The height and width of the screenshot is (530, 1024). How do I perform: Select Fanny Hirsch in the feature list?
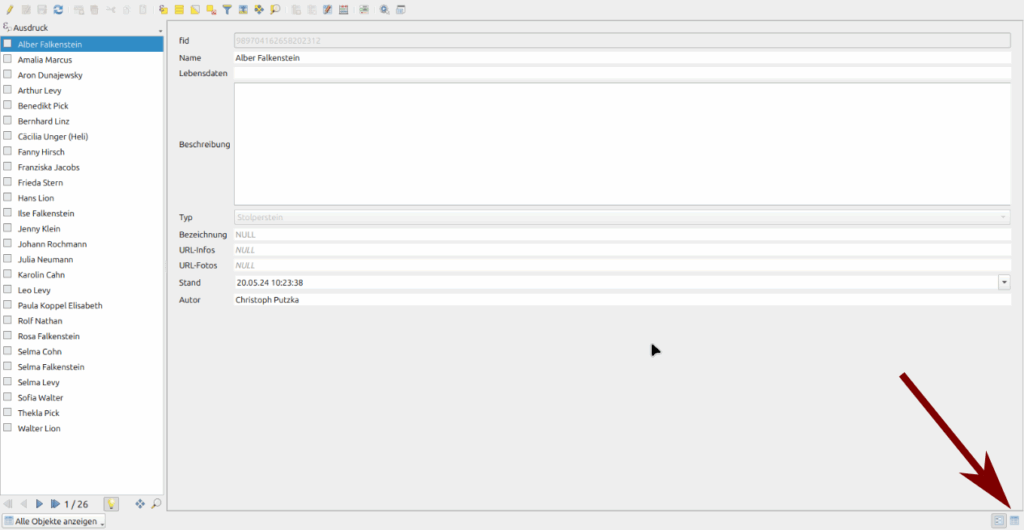pos(41,152)
